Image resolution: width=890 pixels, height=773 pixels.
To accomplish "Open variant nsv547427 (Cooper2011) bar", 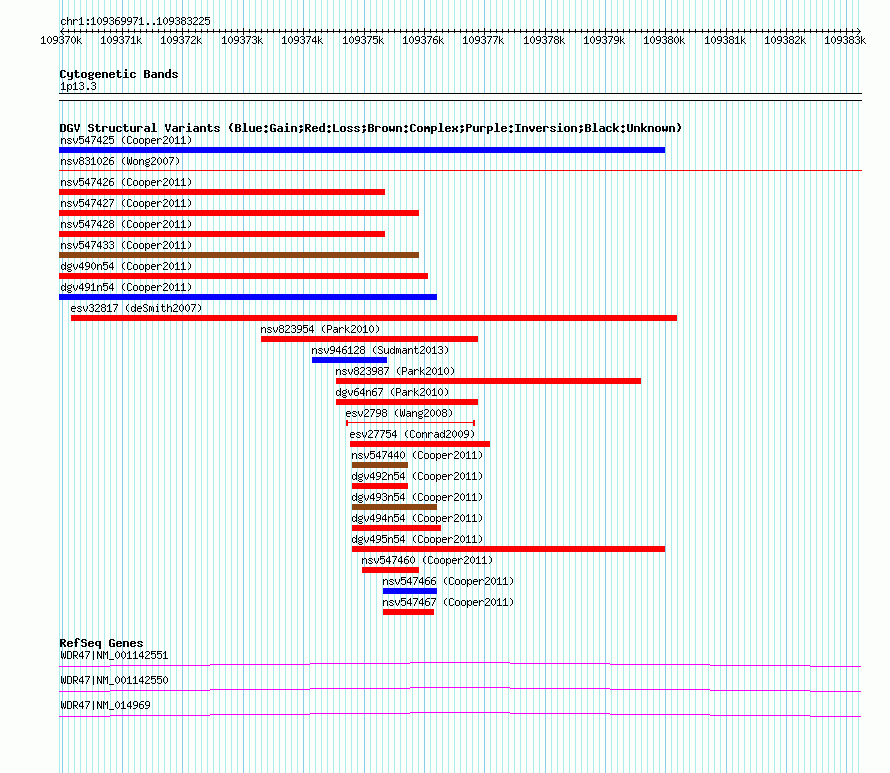I will [x=239, y=213].
